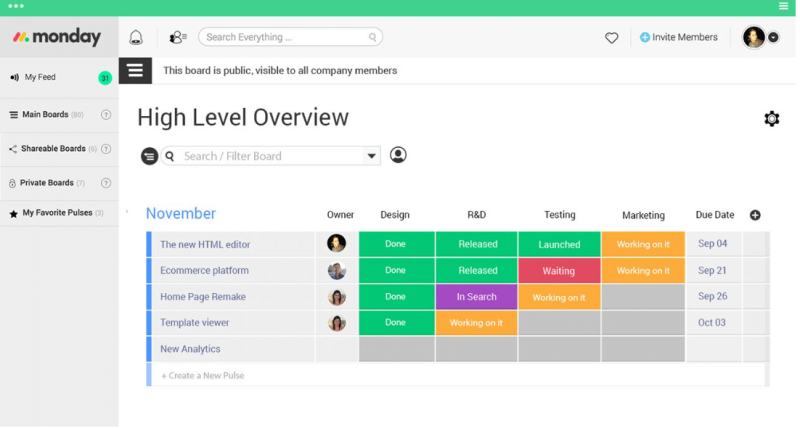Click due date Sep 26

coord(712,296)
